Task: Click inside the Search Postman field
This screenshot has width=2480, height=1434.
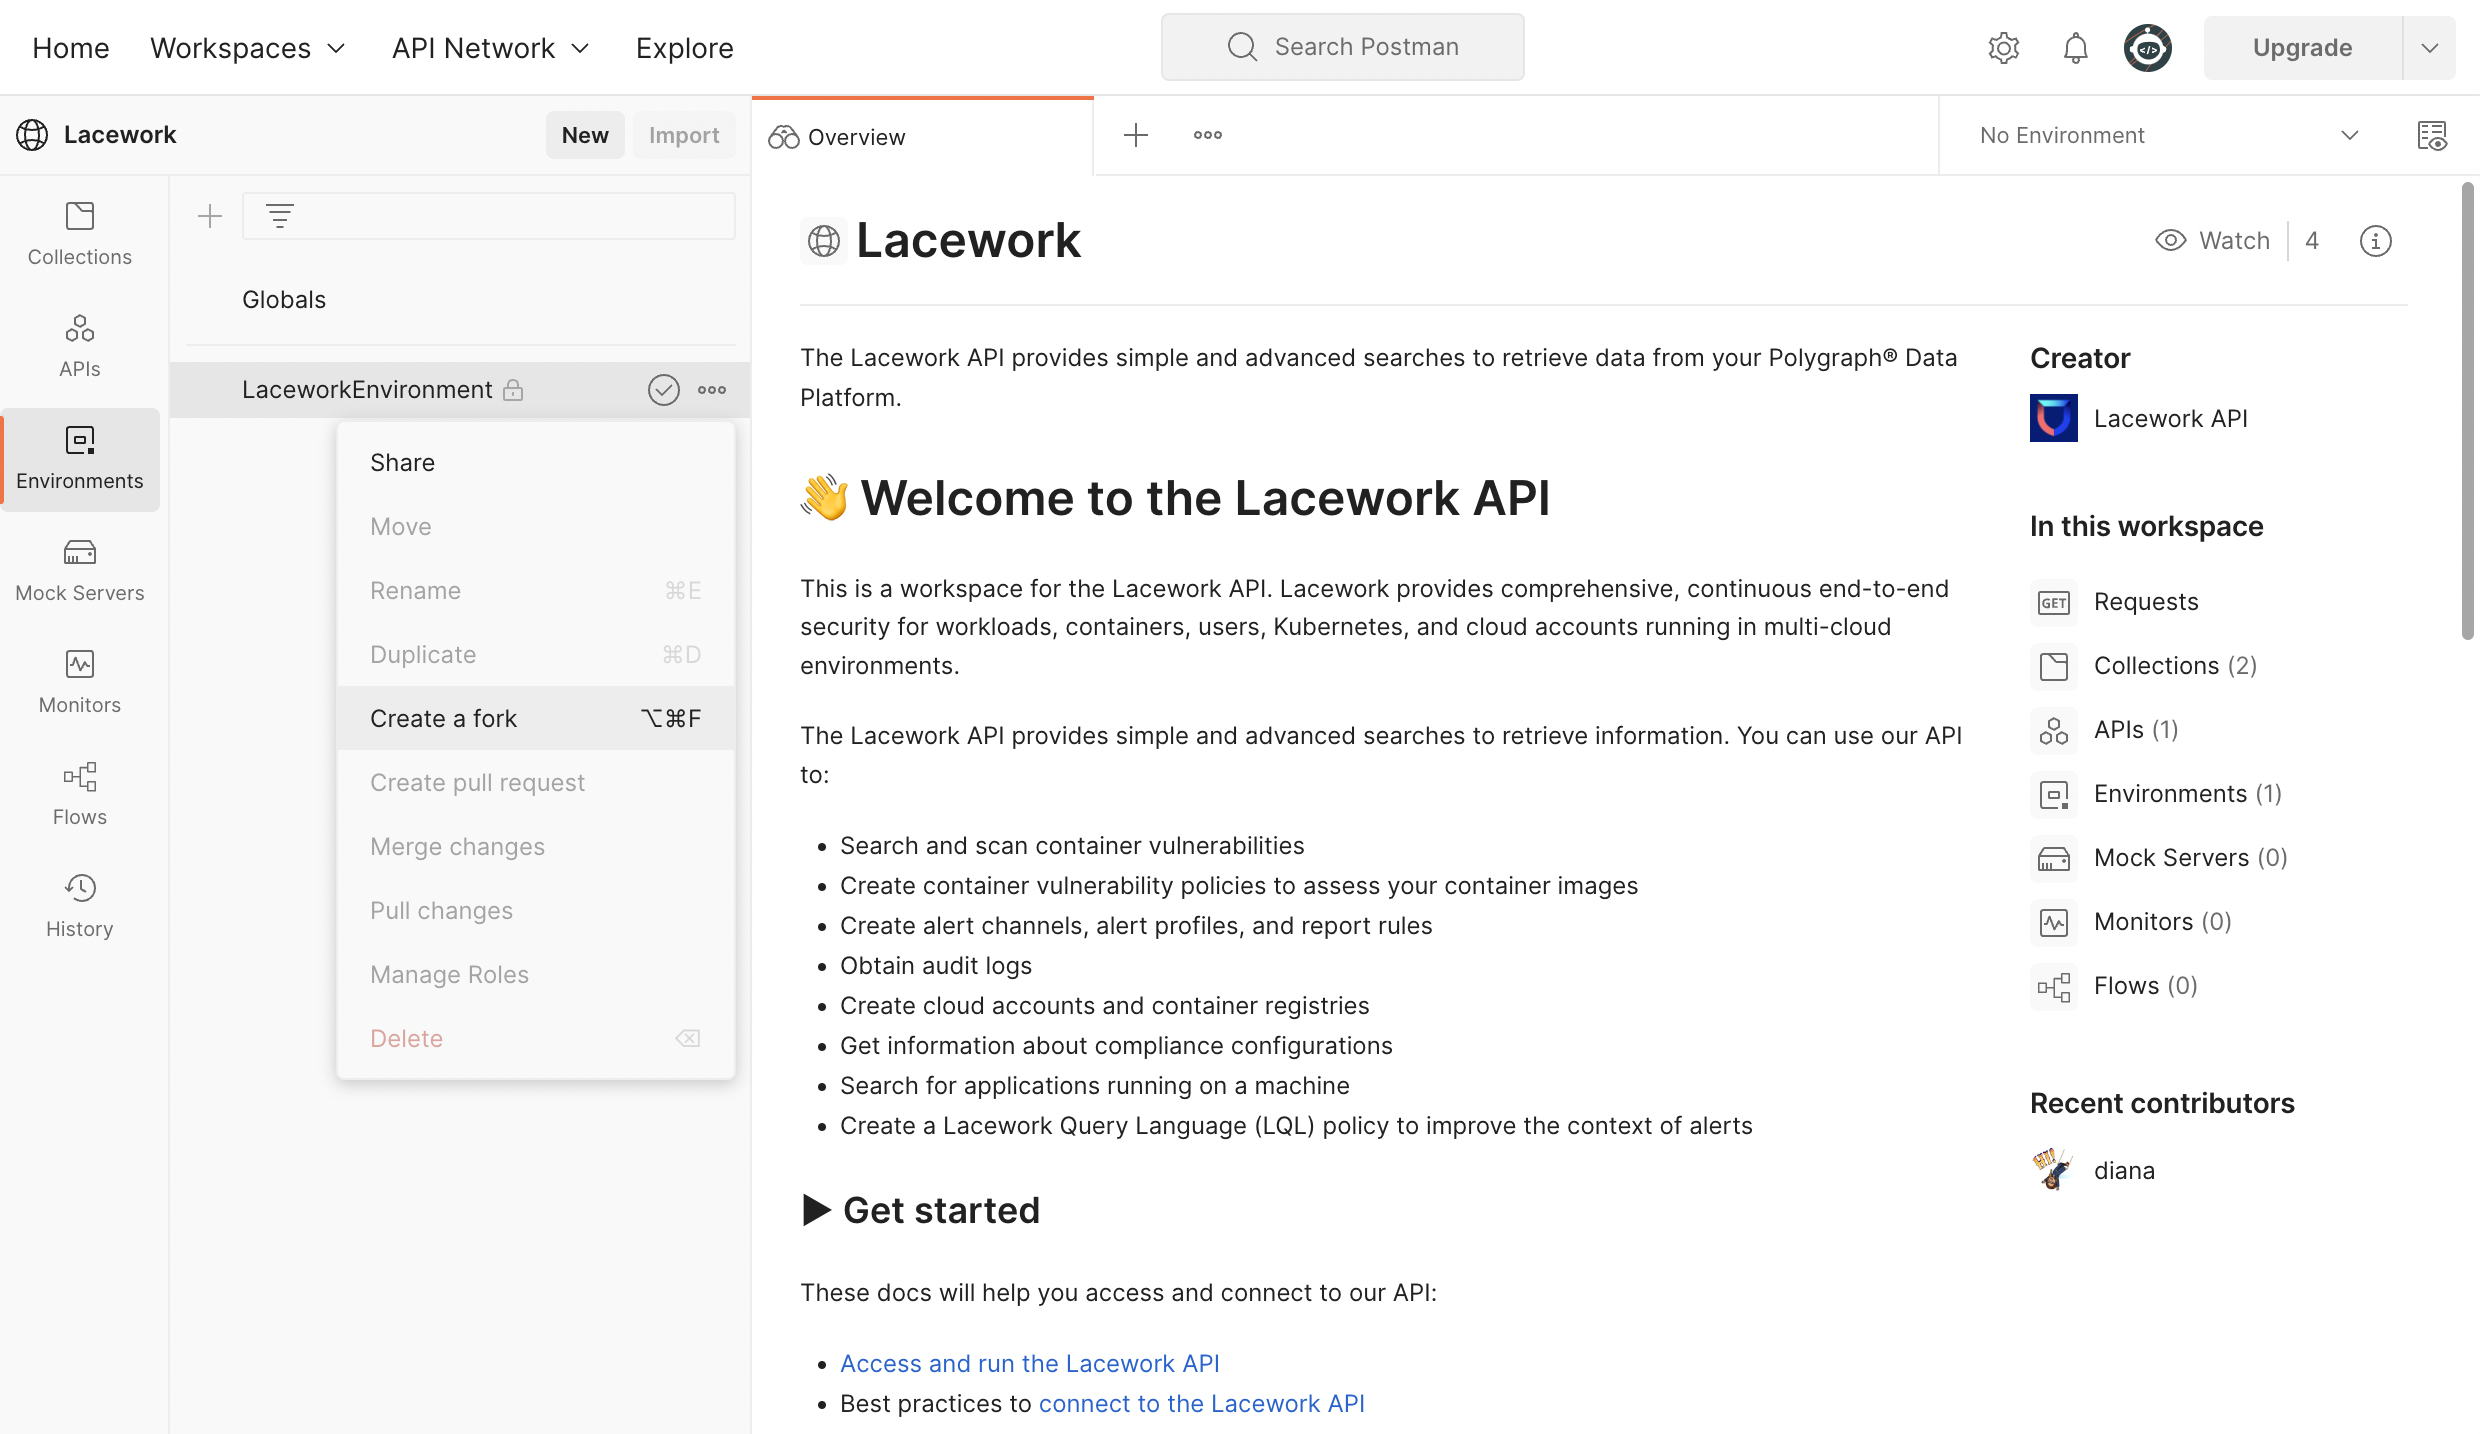Action: tap(1341, 46)
